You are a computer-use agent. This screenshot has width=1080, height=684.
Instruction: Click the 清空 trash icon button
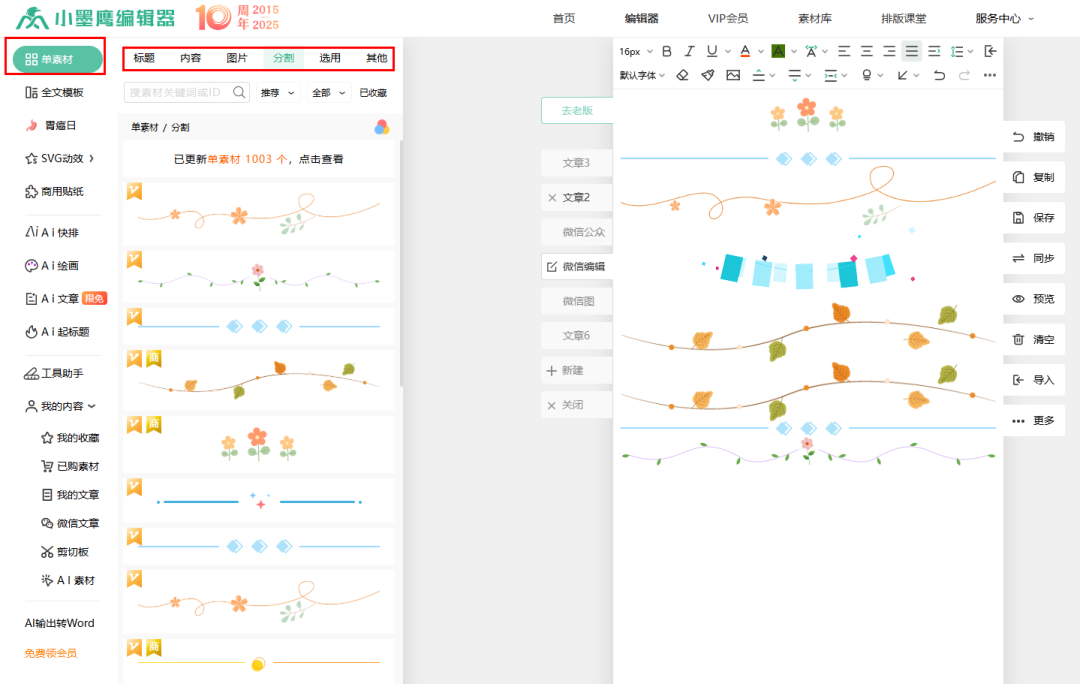click(x=1033, y=339)
